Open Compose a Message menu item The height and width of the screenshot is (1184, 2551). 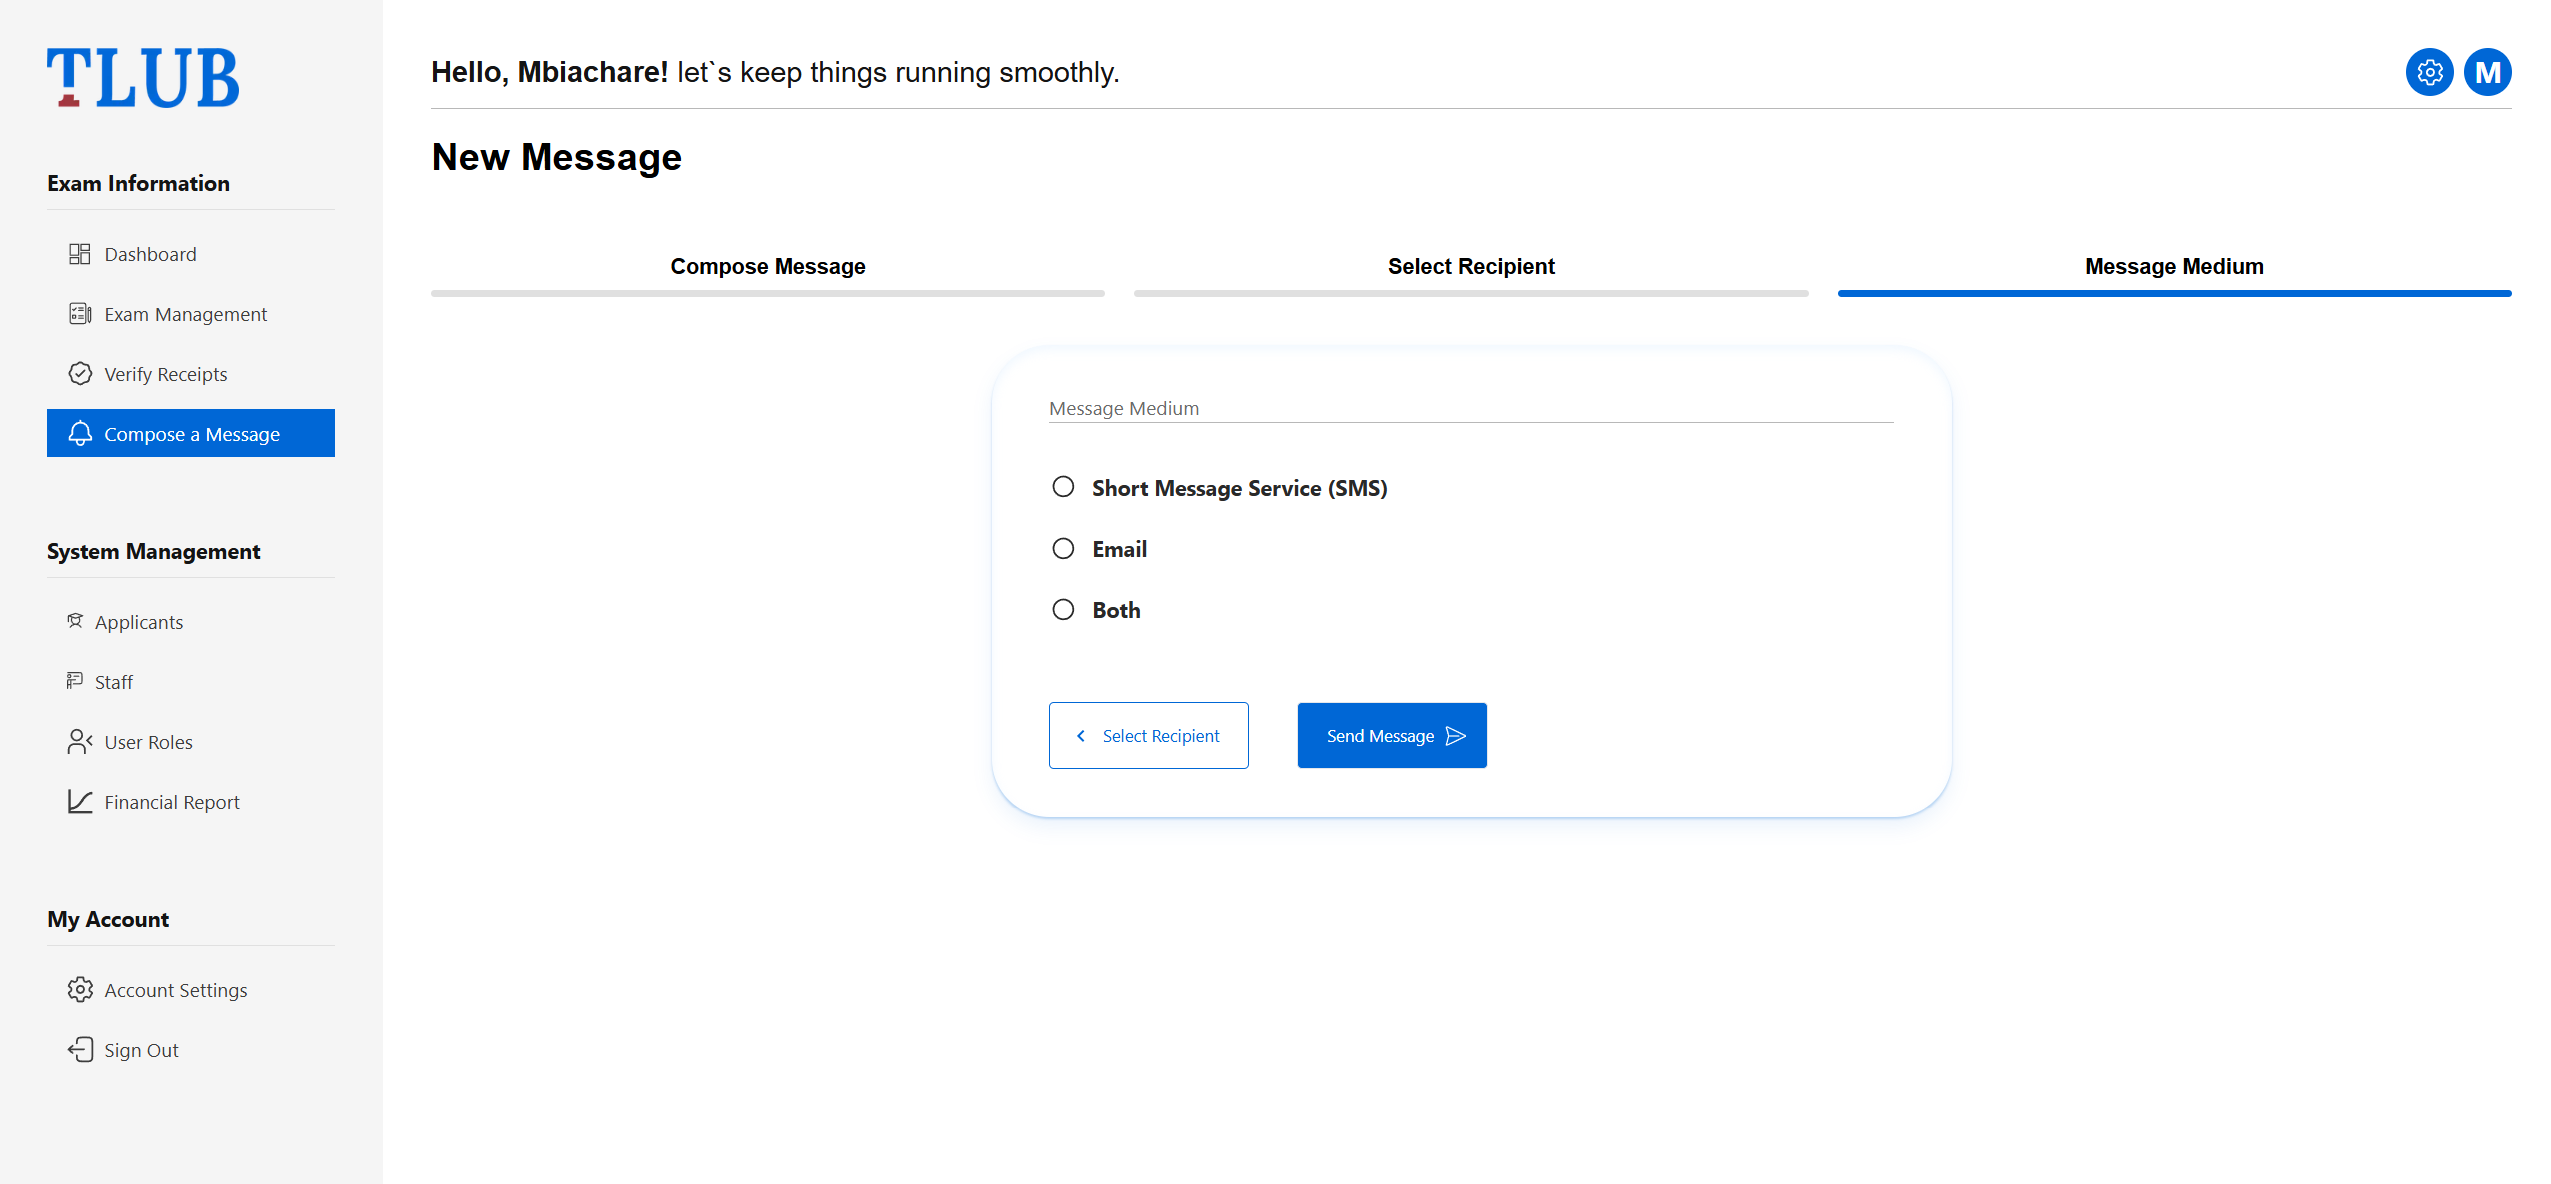point(191,433)
